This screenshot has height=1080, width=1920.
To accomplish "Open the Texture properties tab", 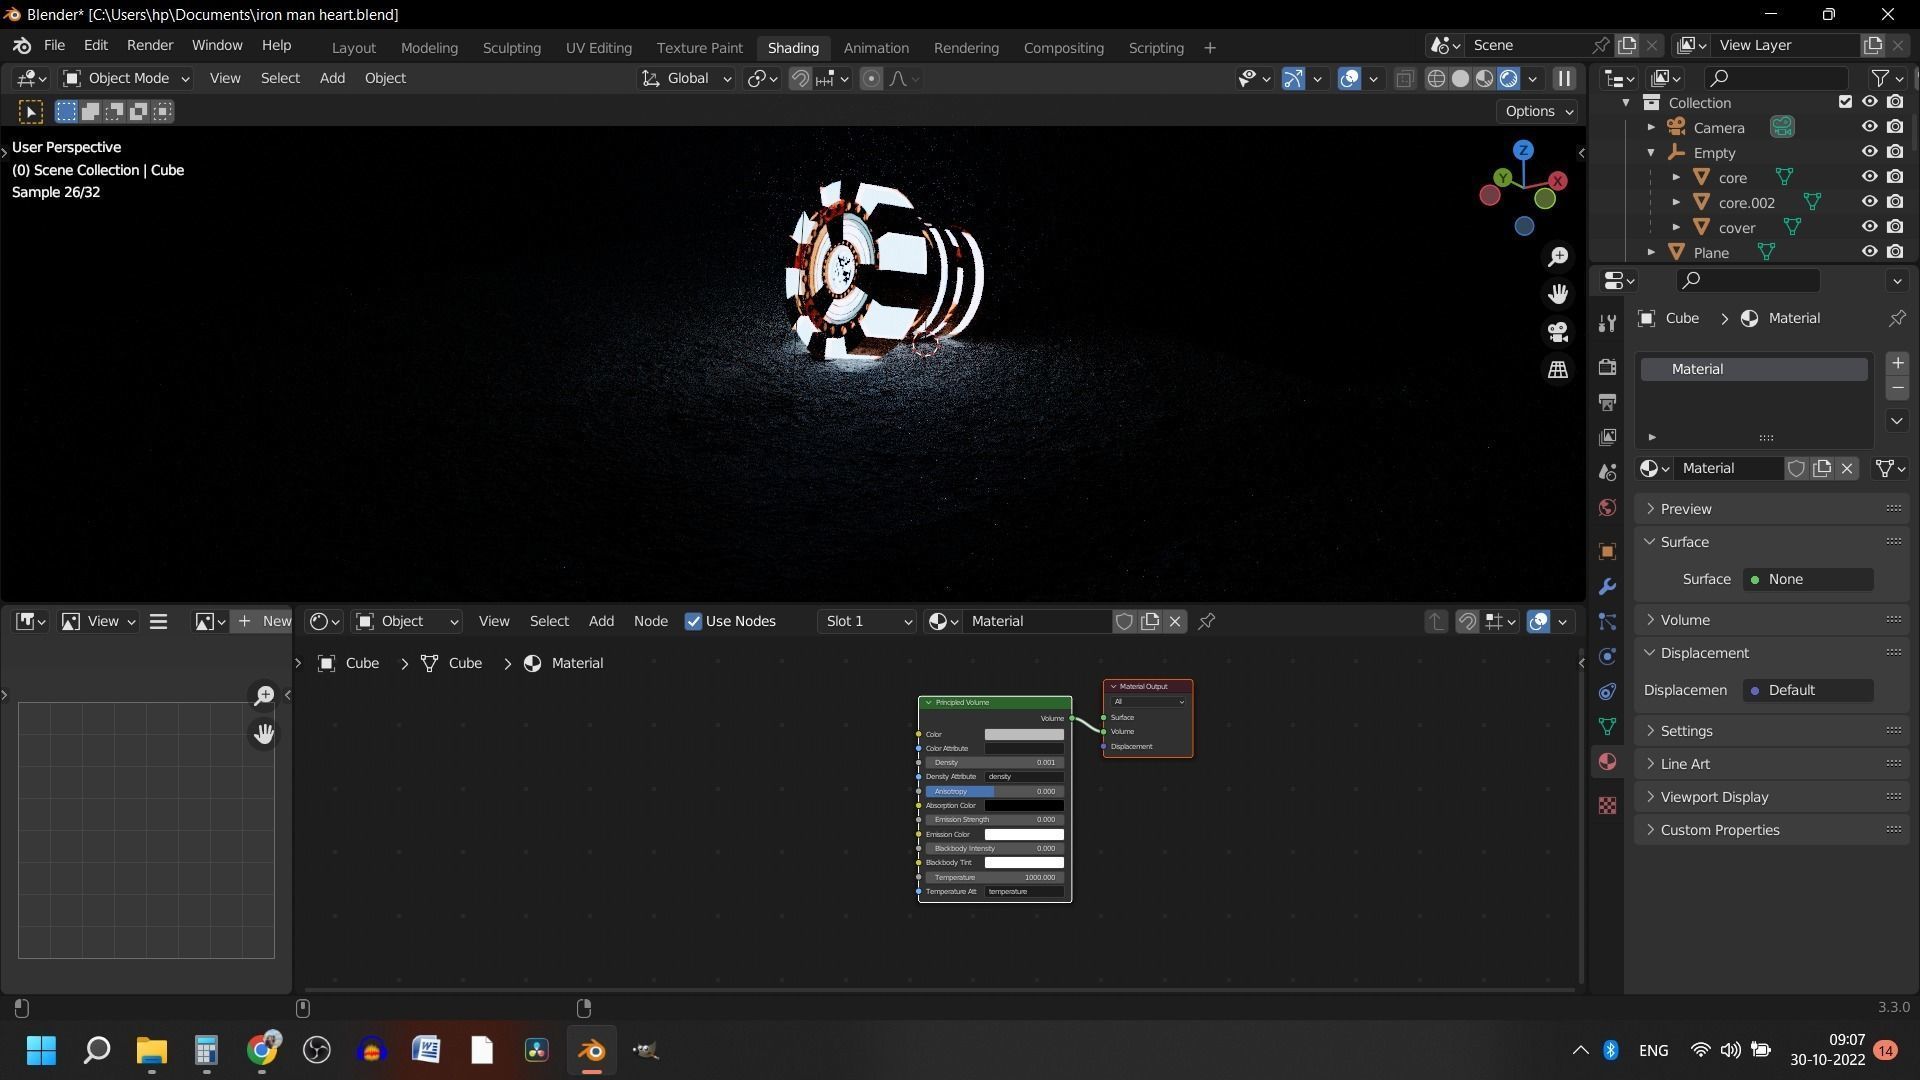I will pos(1607,806).
